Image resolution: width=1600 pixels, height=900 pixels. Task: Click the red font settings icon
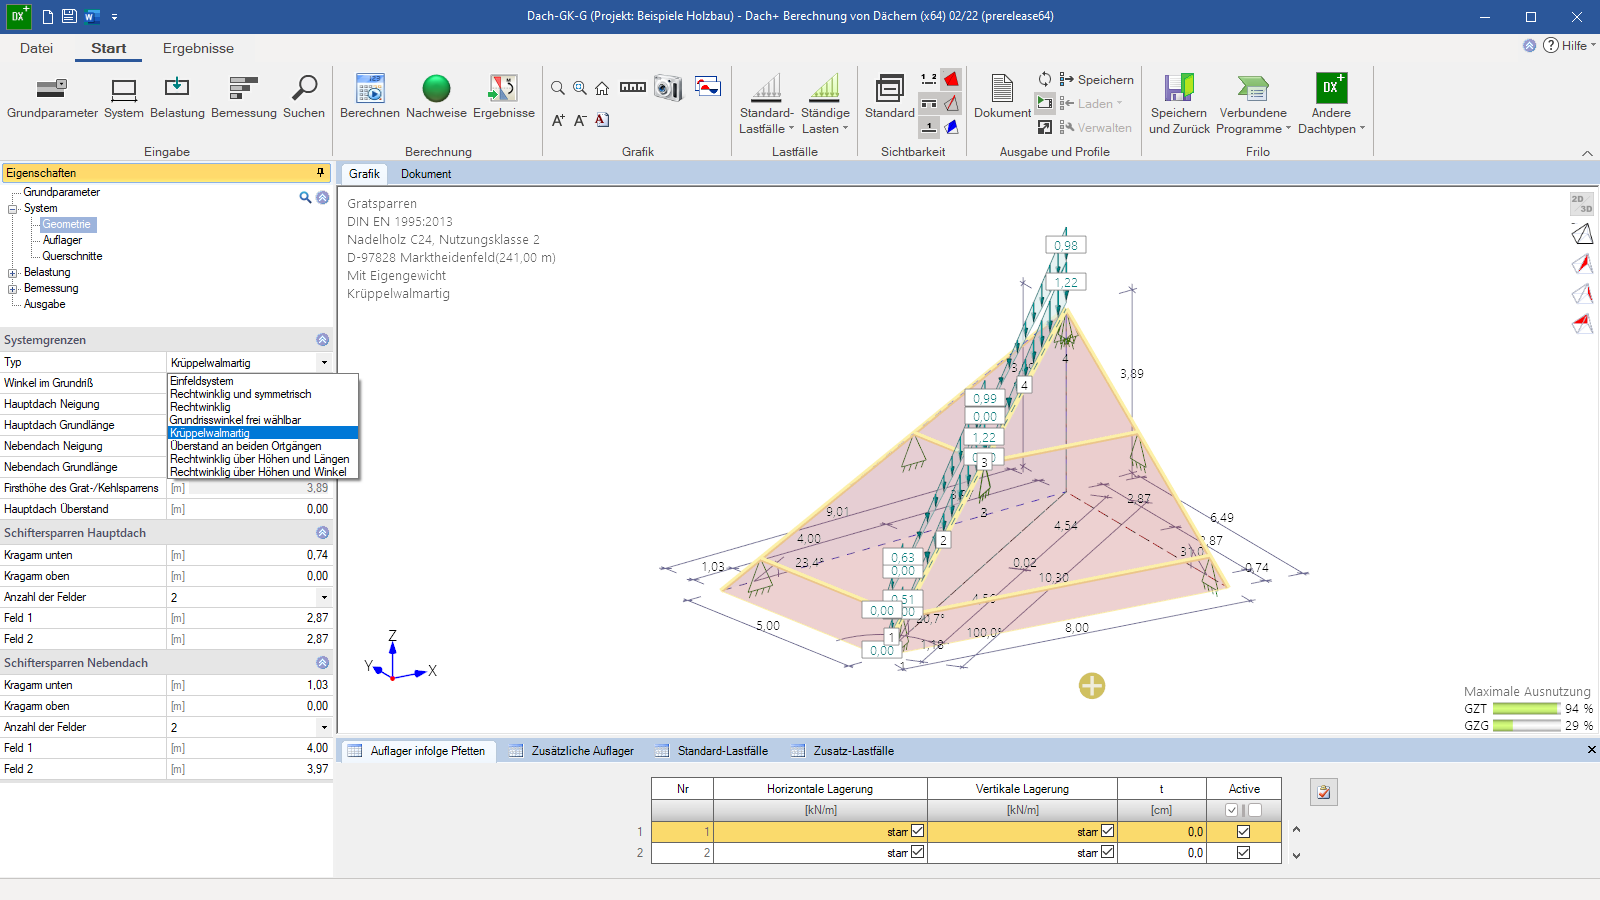pyautogui.click(x=602, y=120)
